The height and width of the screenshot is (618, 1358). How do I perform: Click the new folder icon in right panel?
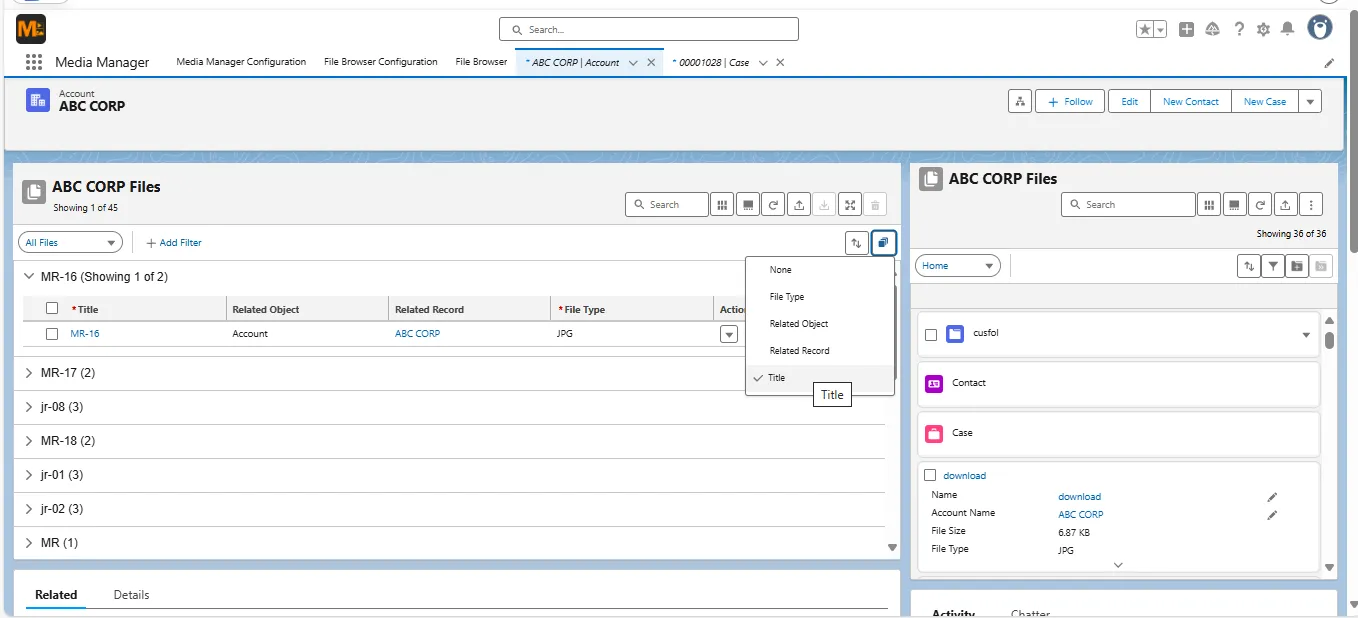[1297, 266]
